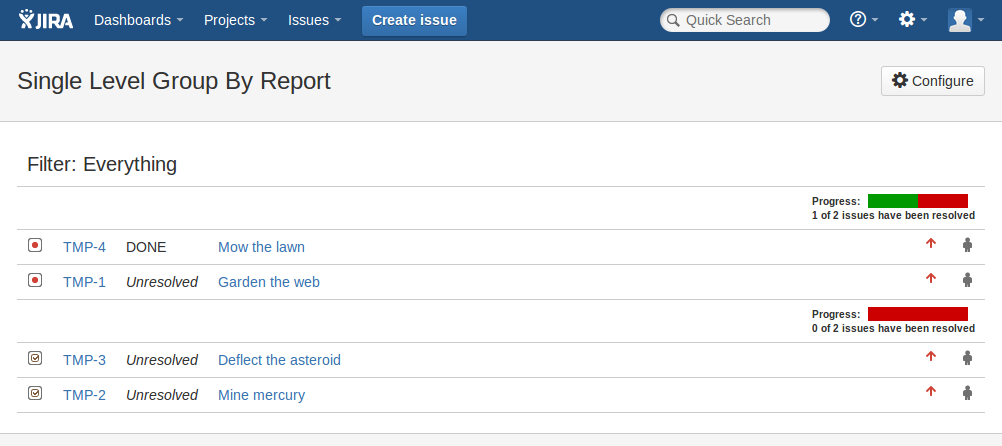The width and height of the screenshot is (1002, 446).
Task: Open the help menu question mark
Action: 863,20
